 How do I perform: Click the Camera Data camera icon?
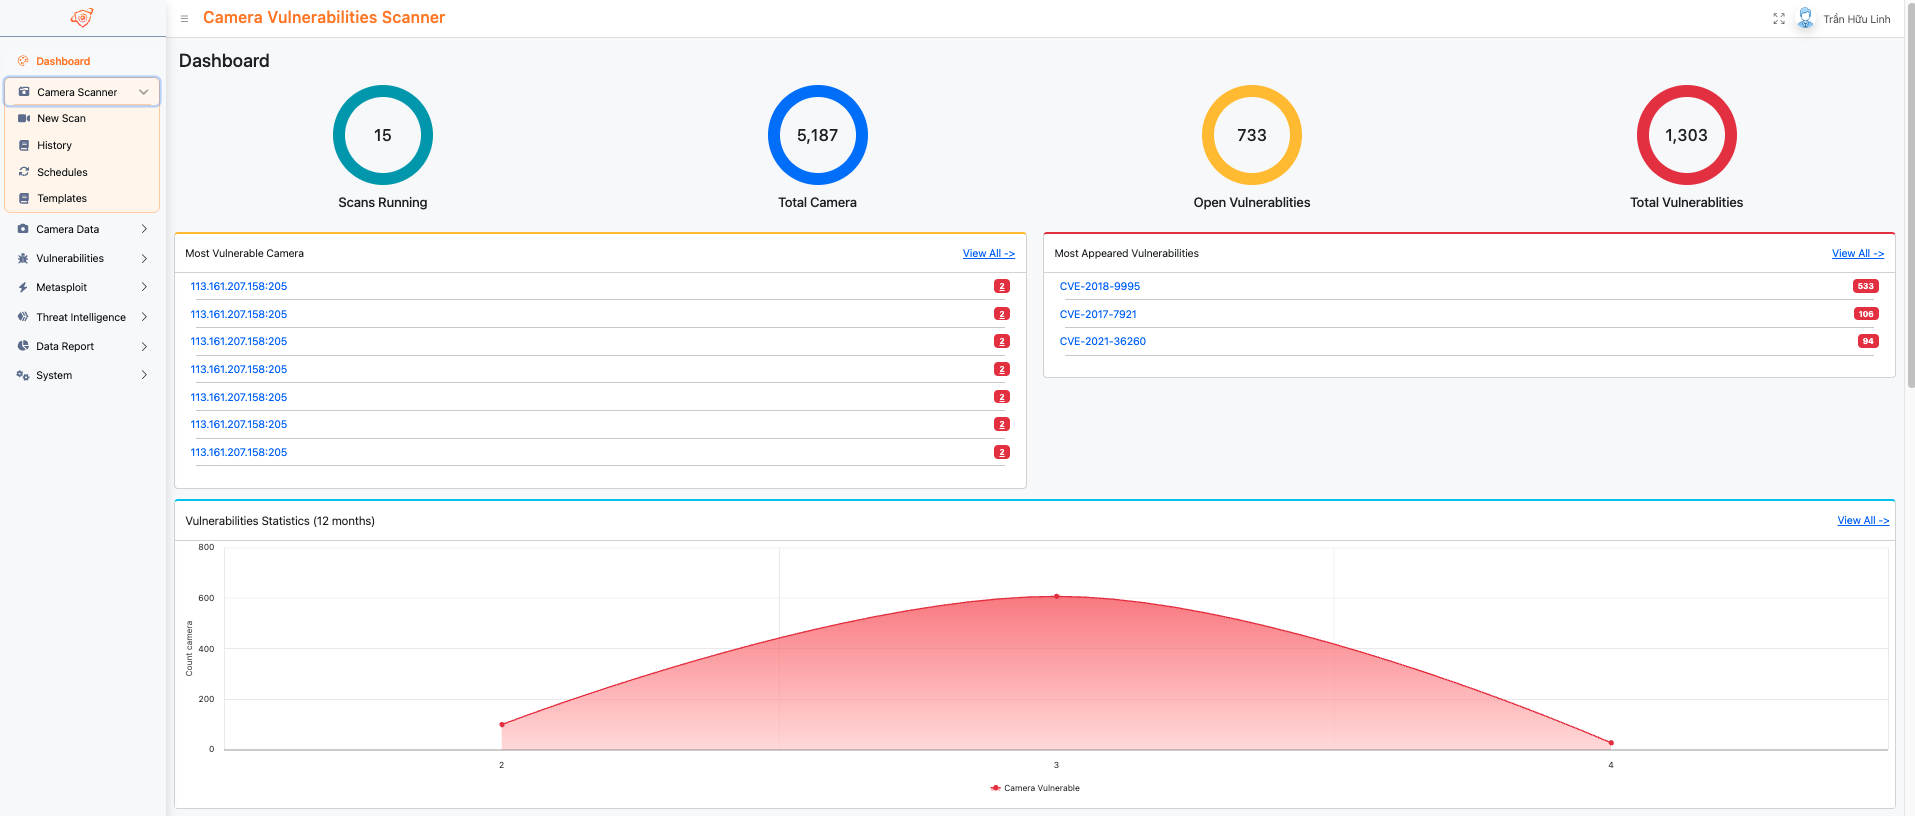click(23, 229)
